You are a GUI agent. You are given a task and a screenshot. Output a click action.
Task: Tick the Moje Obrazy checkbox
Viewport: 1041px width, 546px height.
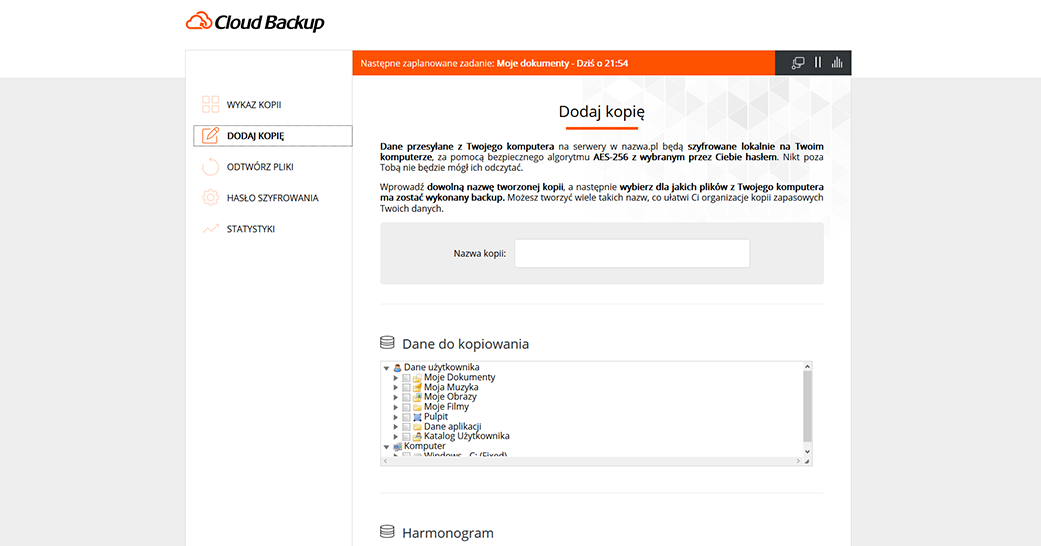pyautogui.click(x=407, y=397)
